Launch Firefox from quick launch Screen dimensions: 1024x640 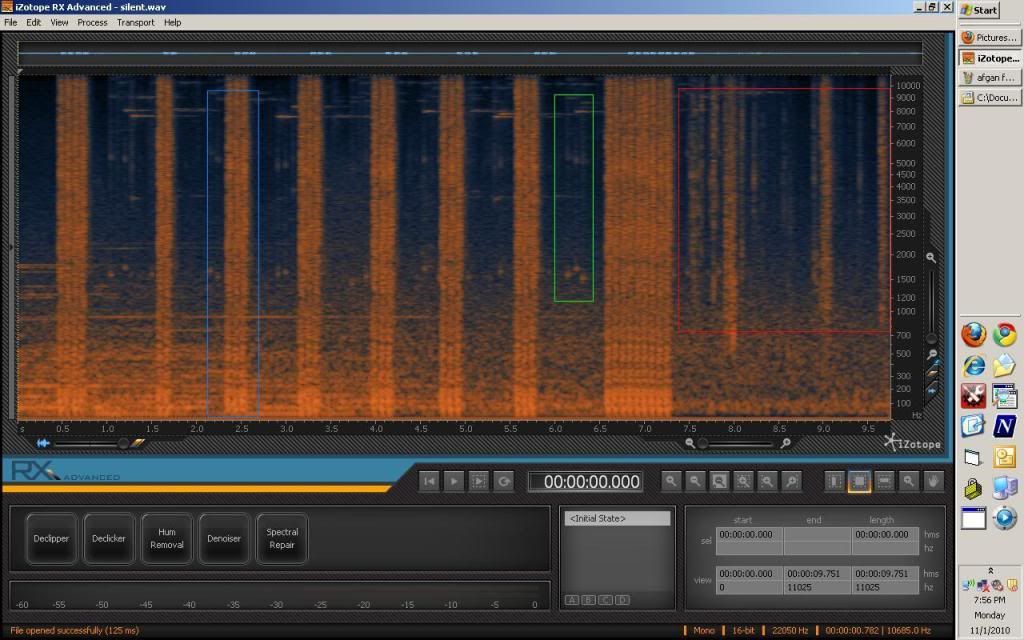[973, 335]
